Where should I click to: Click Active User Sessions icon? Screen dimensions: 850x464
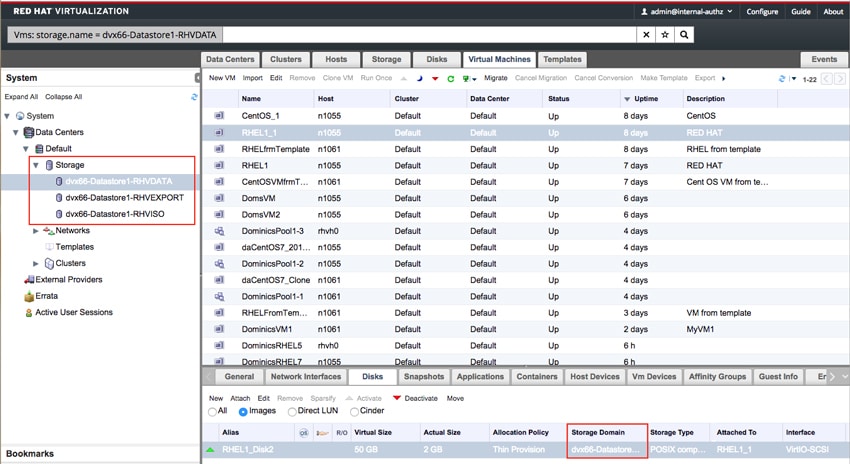click(29, 313)
